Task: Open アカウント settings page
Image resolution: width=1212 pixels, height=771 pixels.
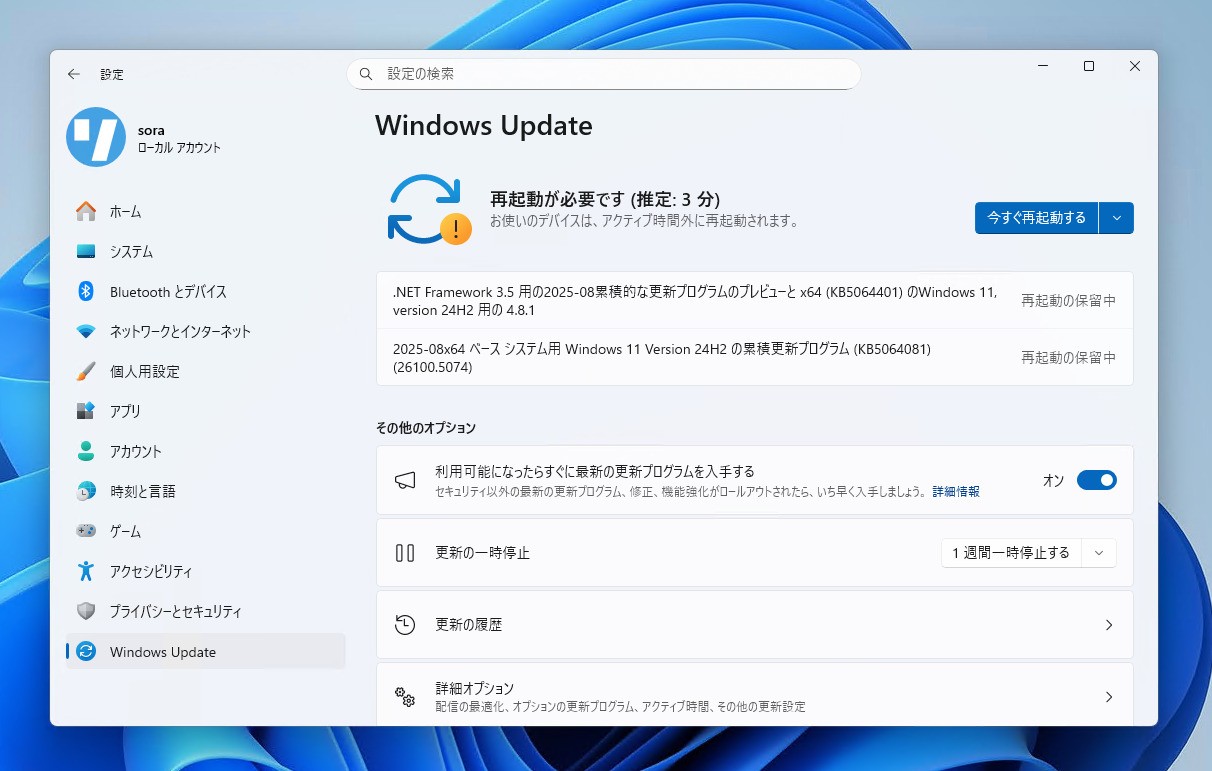Action: (205, 451)
